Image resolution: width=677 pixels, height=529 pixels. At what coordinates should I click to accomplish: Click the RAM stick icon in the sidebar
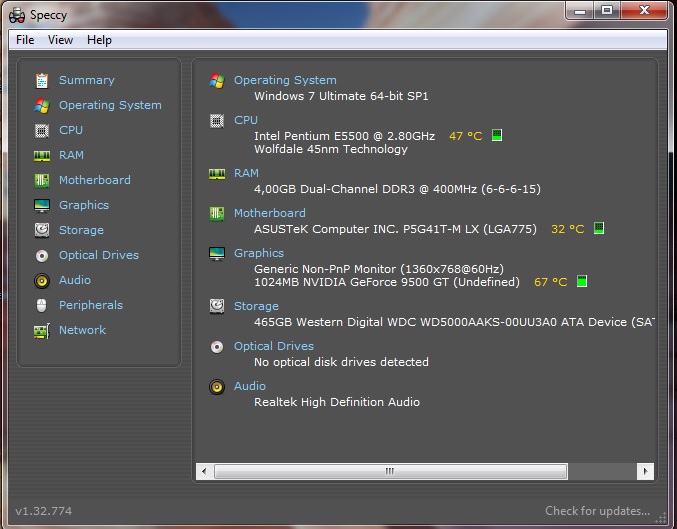coord(42,155)
